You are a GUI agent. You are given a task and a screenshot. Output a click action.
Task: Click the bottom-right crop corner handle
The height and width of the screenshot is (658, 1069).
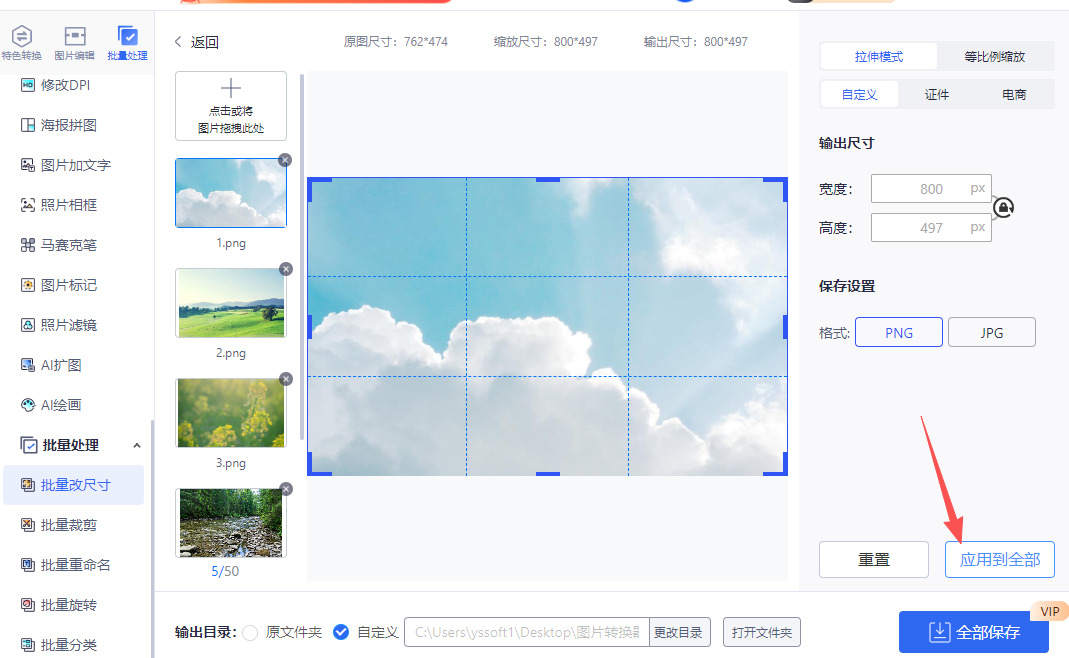[x=776, y=464]
